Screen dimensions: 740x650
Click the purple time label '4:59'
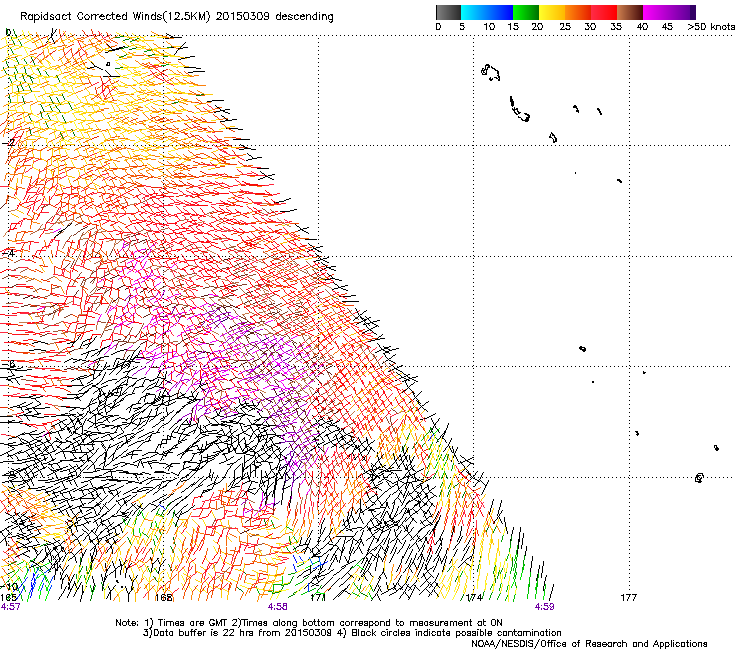(544, 607)
